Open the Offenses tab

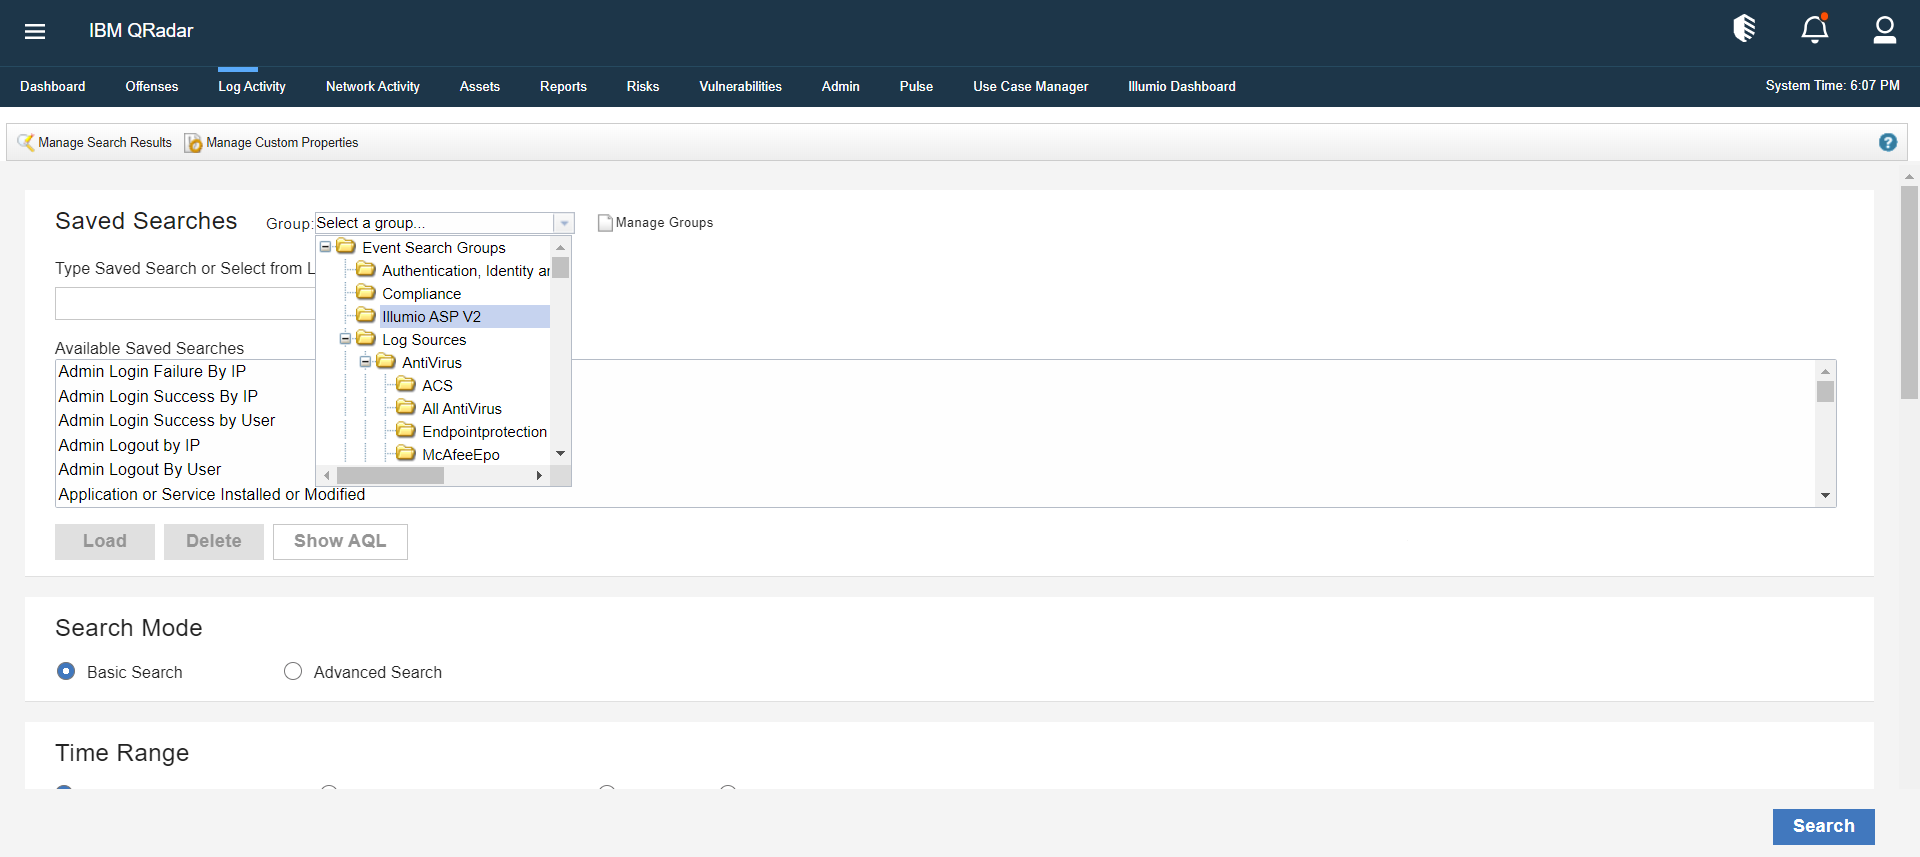tap(152, 86)
